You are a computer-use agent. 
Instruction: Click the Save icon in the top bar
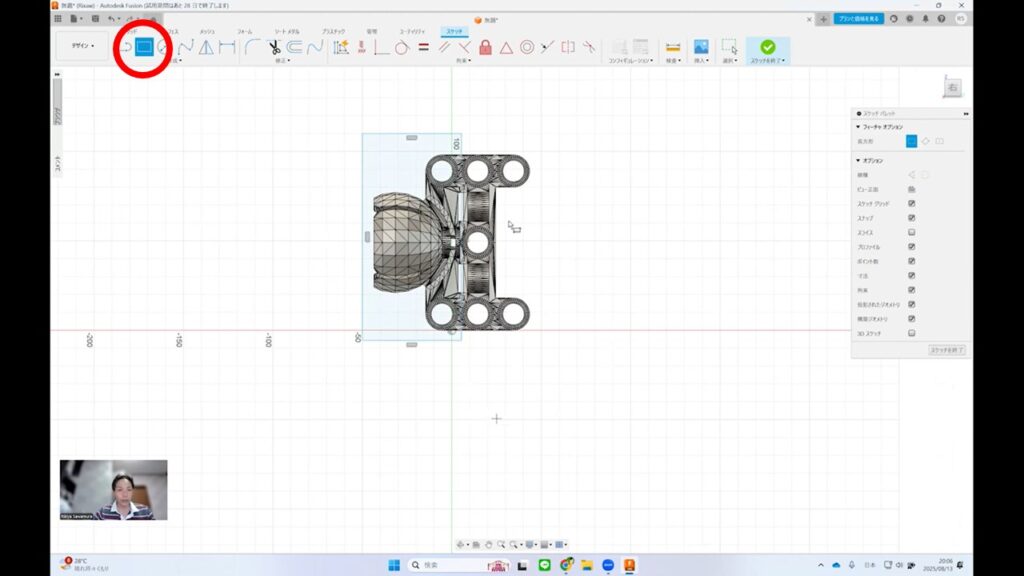click(95, 19)
